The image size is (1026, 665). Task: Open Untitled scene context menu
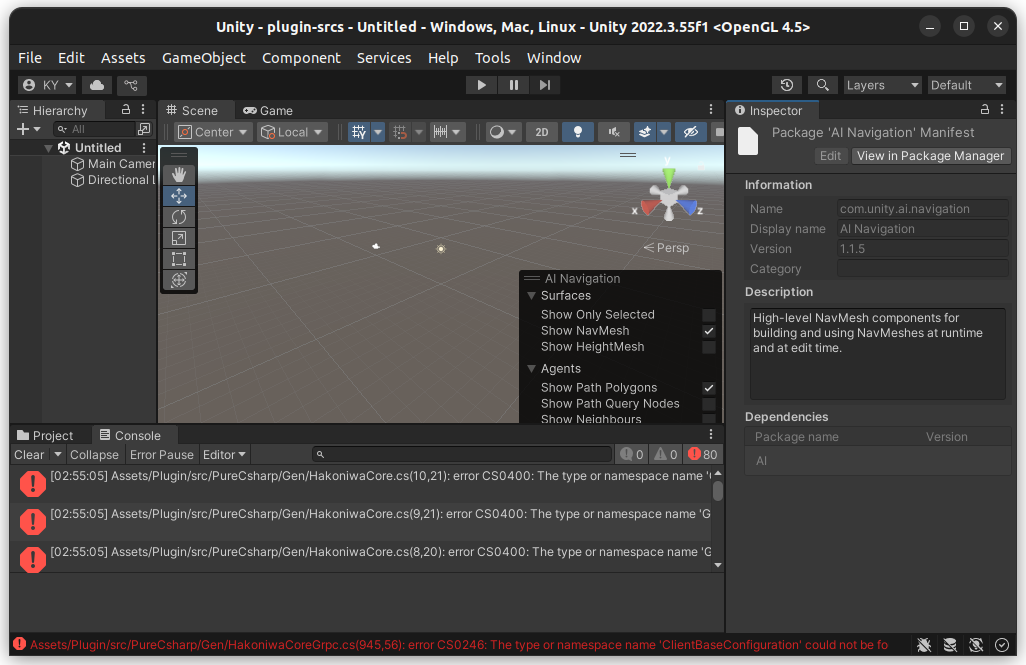point(144,148)
